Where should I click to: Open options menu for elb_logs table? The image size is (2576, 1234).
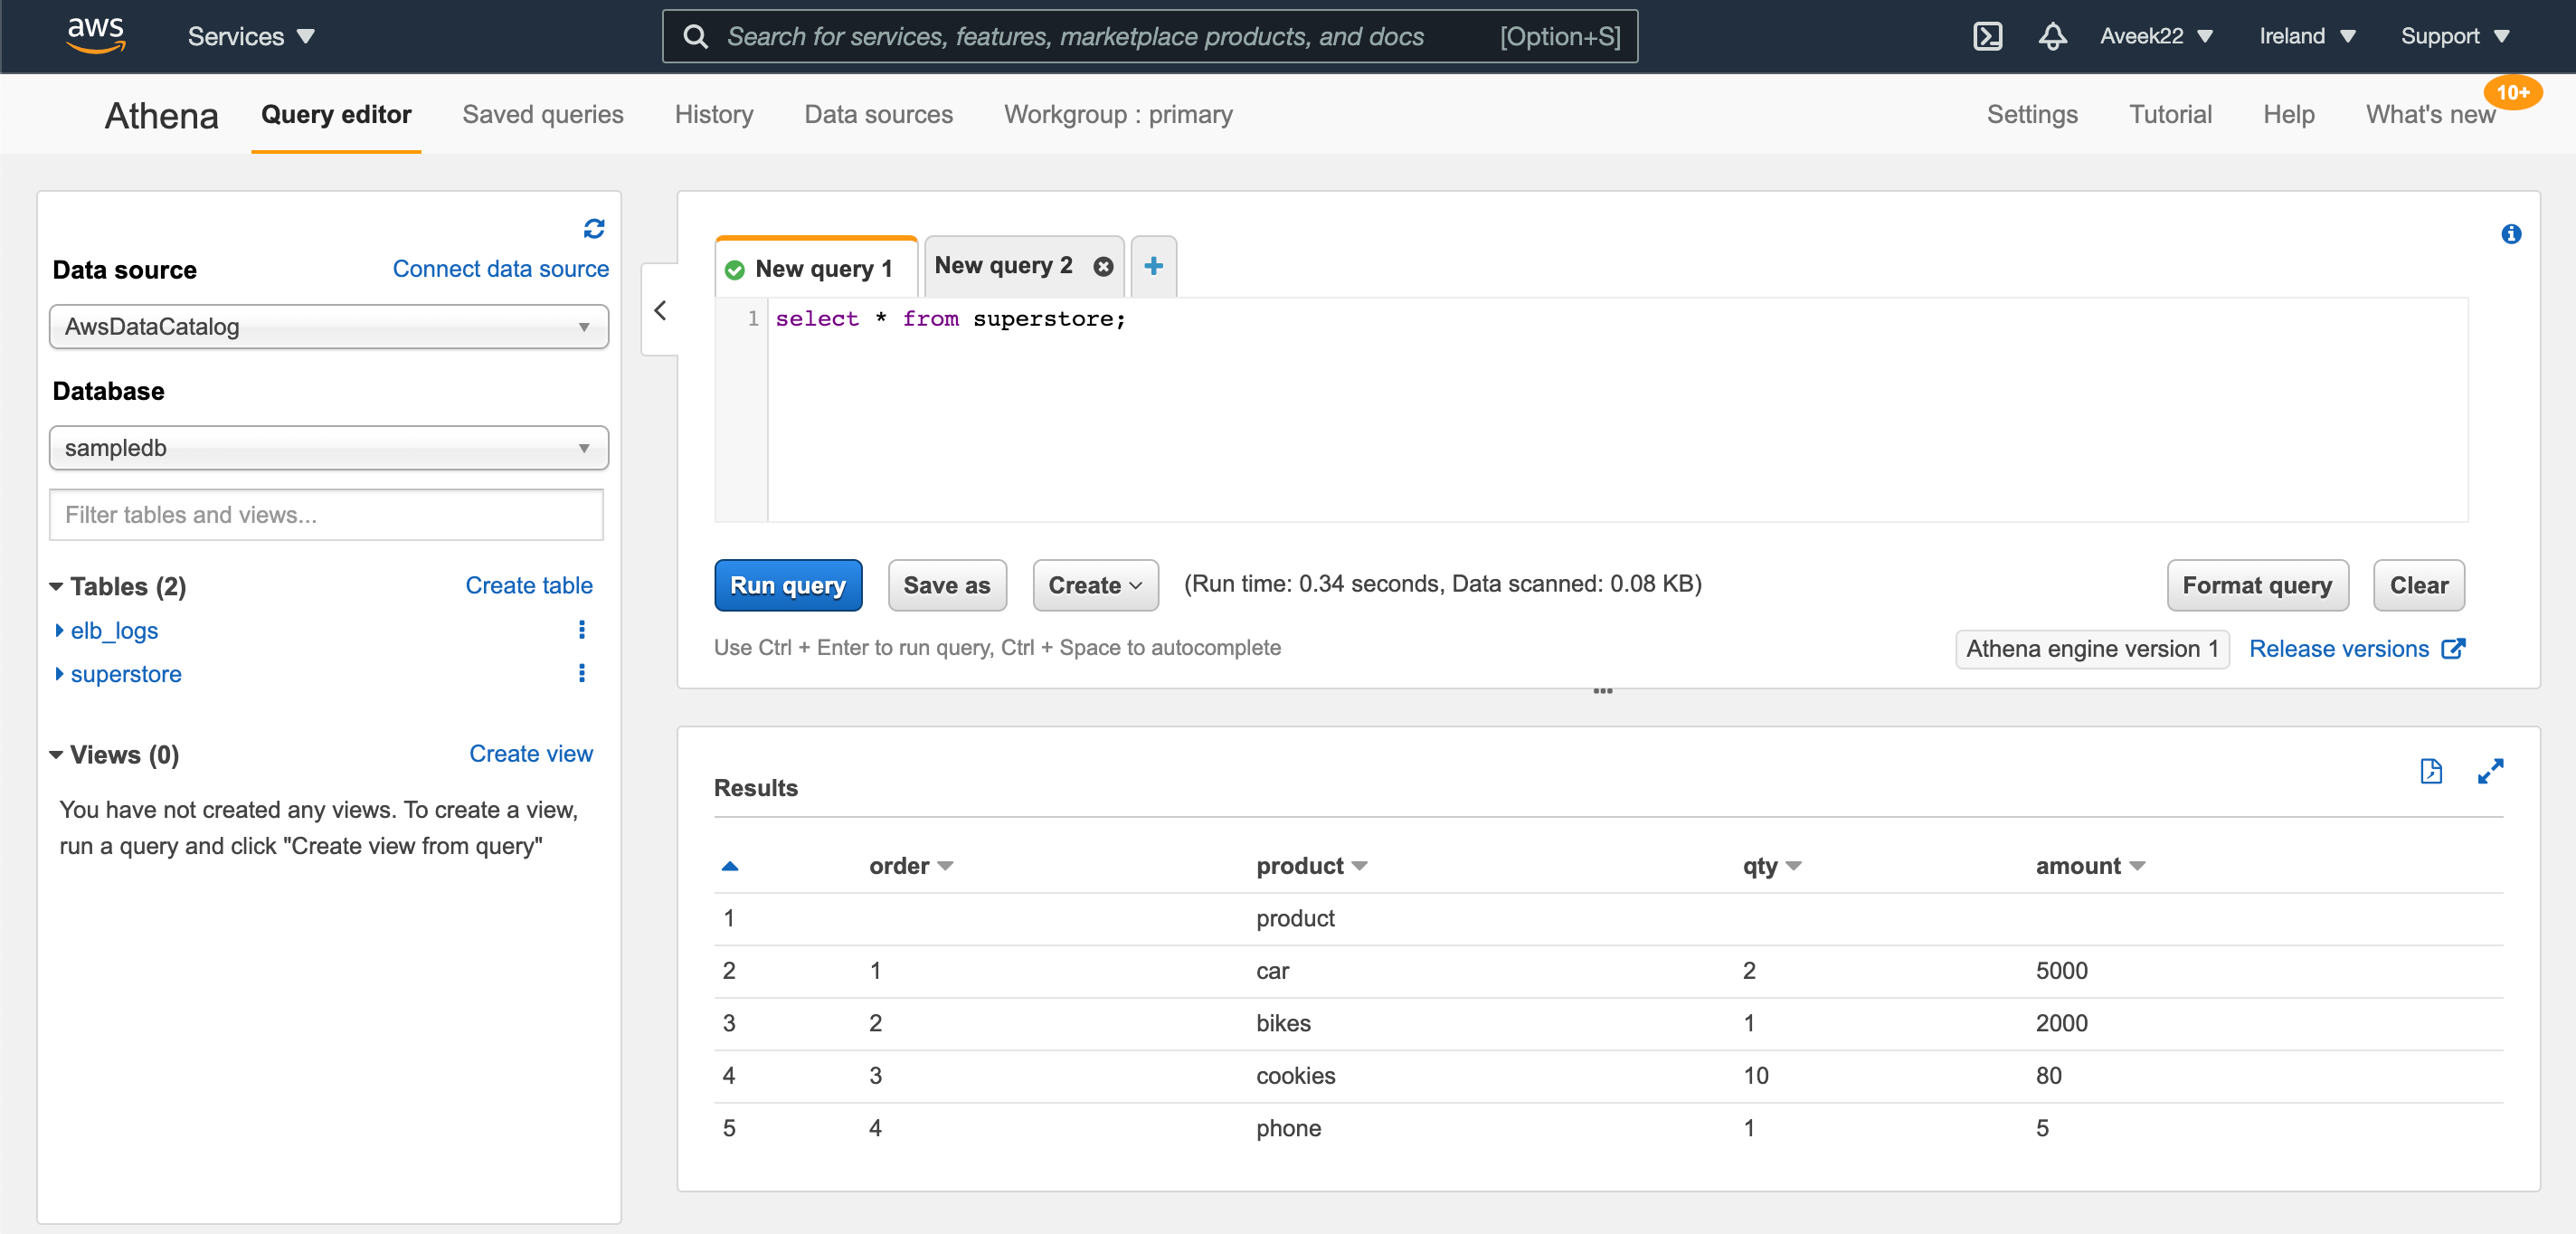click(x=581, y=629)
